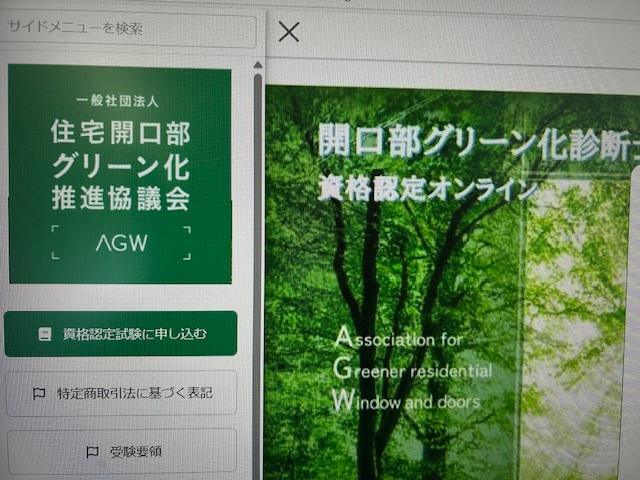Click the book icon on 資格認定試験に申し込む
Viewport: 640px width, 480px height.
coord(44,334)
